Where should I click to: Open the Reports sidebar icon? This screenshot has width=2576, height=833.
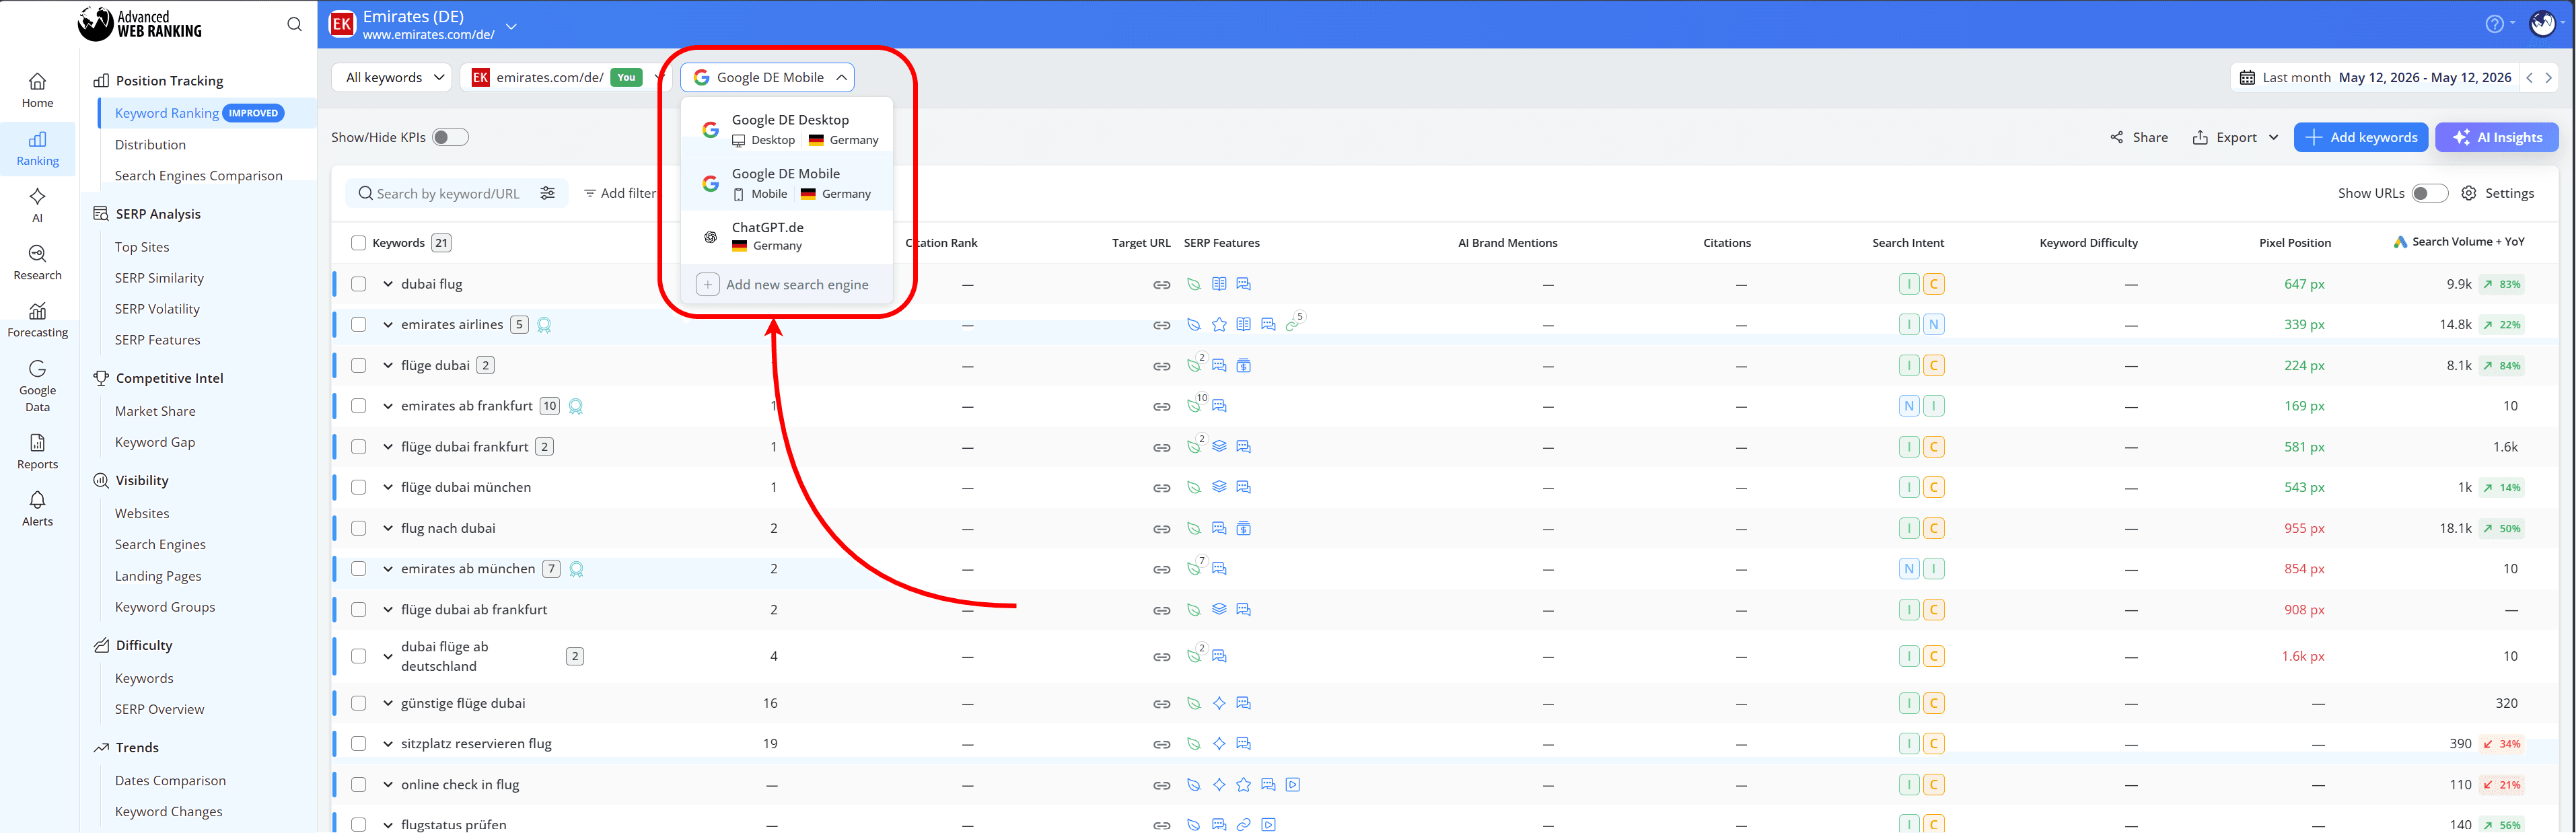click(x=37, y=451)
